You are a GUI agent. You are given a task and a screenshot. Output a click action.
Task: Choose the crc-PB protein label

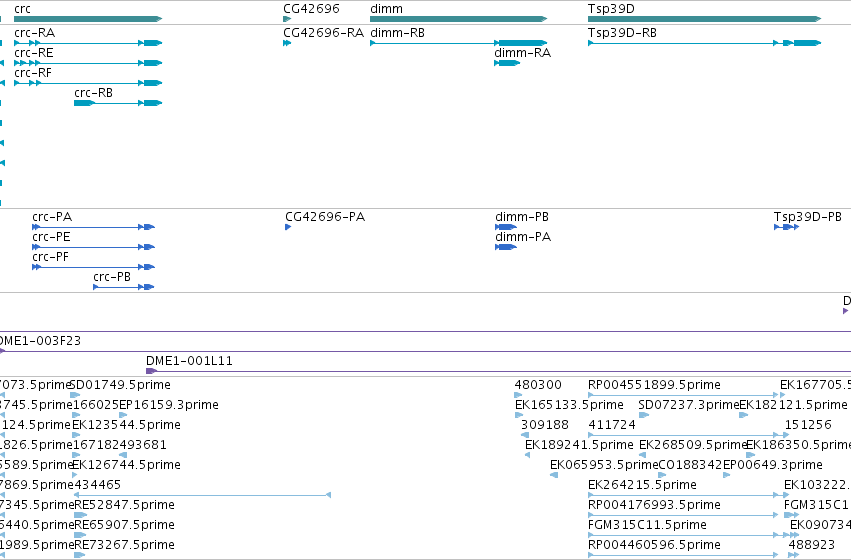112,277
